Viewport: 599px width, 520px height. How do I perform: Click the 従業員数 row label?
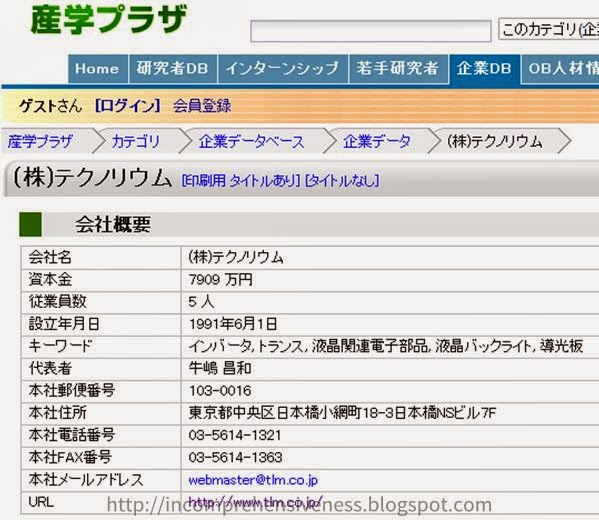point(58,302)
